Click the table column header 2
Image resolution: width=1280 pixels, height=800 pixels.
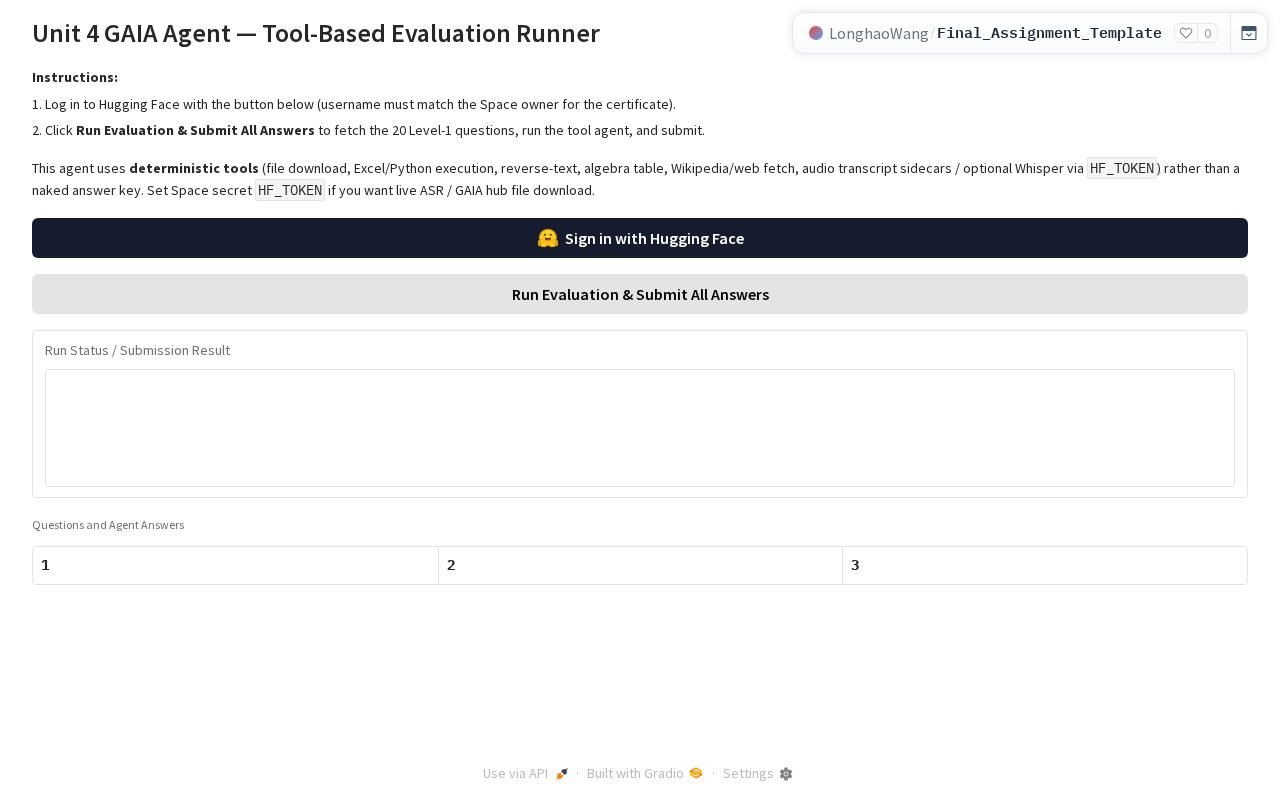click(640, 565)
